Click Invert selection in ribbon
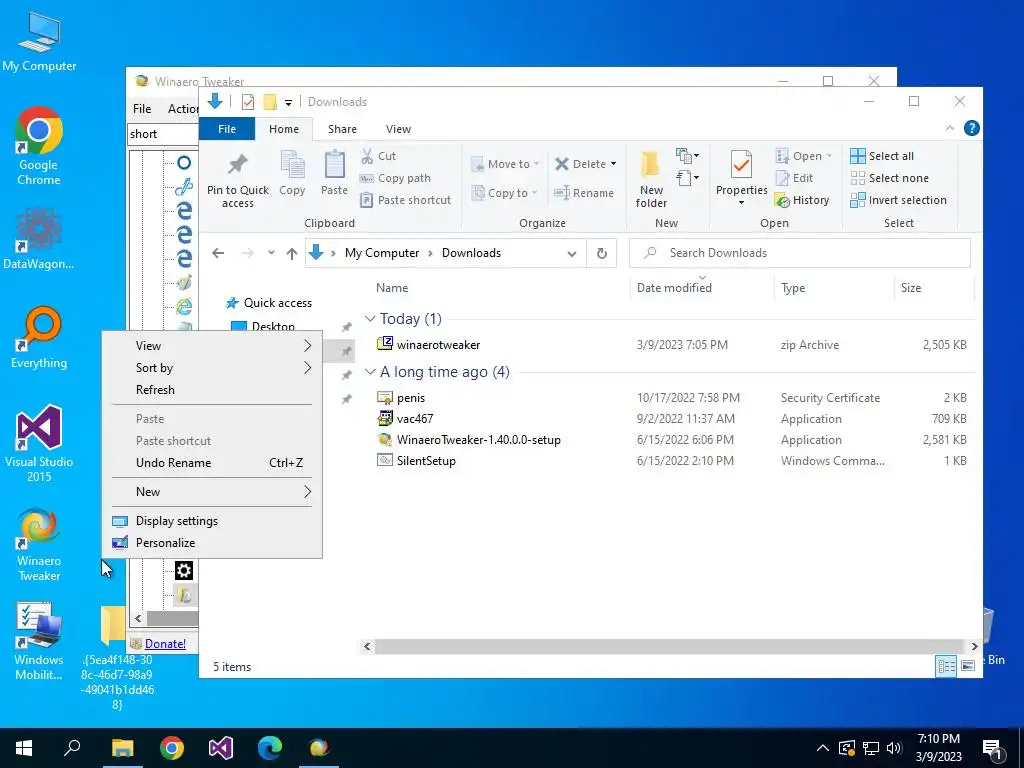 899,200
